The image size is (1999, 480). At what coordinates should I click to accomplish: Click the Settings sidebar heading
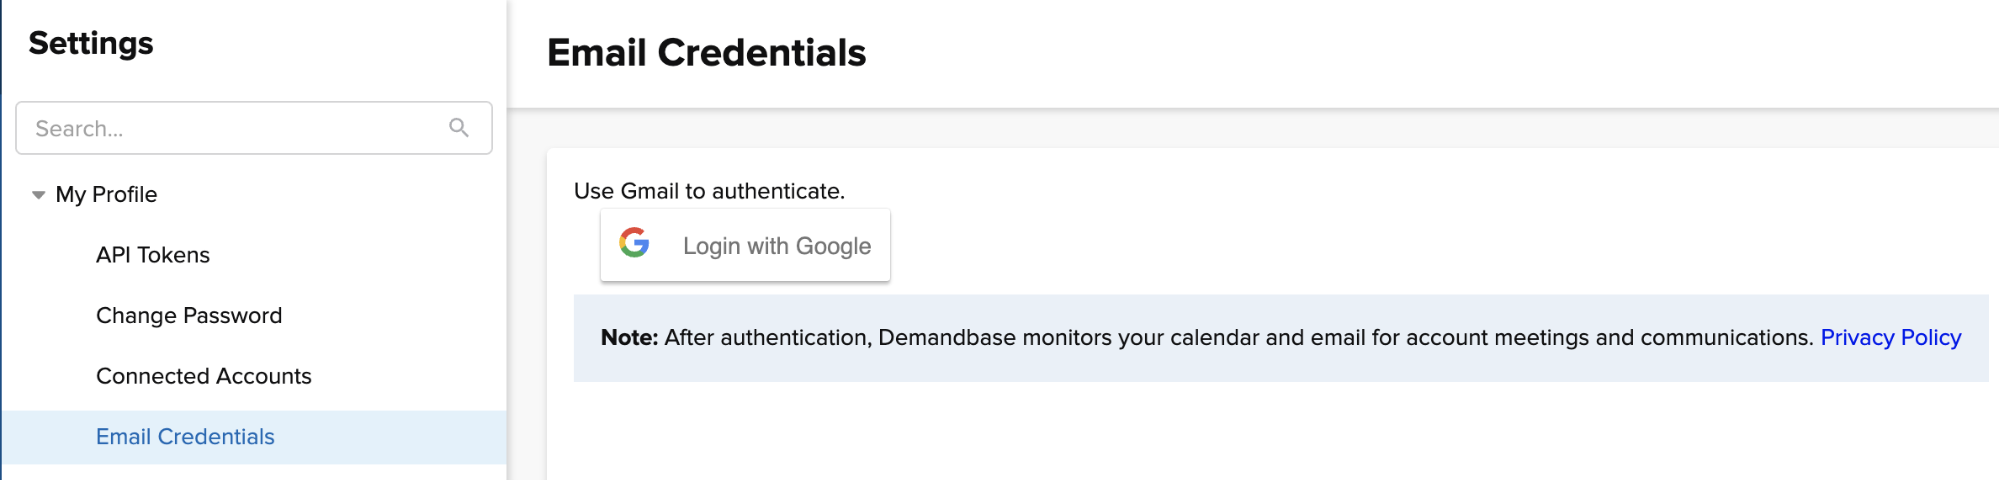click(91, 43)
